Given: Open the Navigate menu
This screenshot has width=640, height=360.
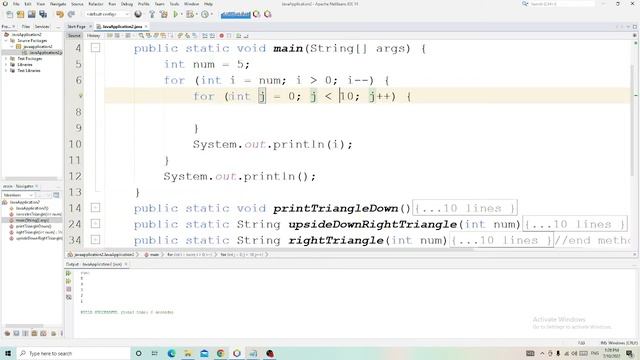Looking at the screenshot, I should coord(58,4).
